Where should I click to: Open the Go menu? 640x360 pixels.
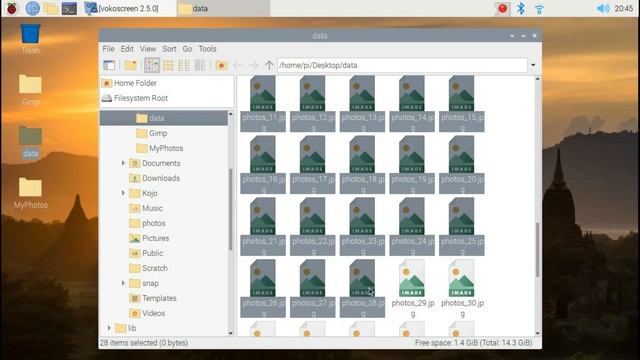tap(187, 49)
